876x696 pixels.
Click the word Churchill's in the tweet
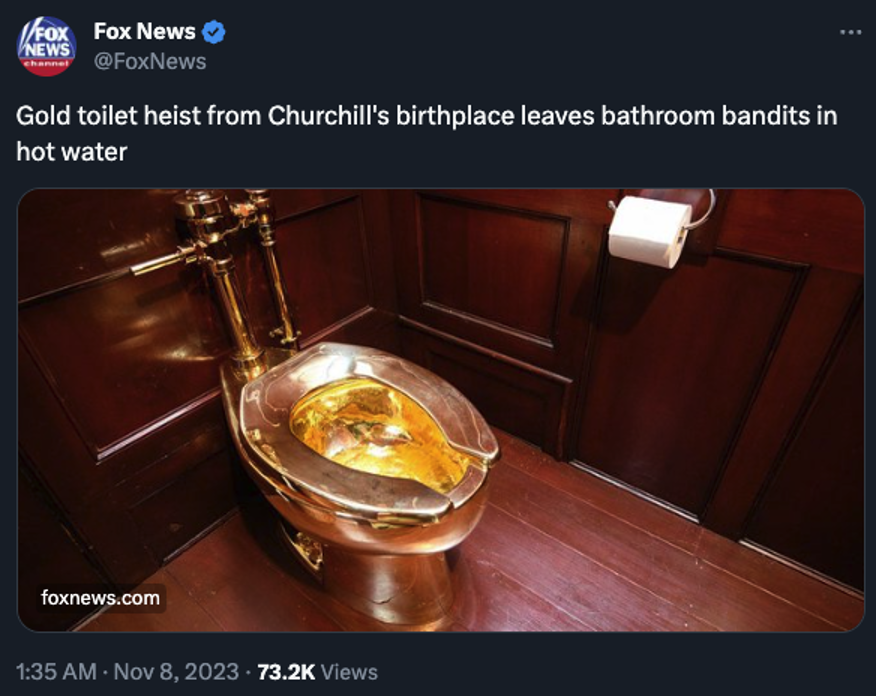328,116
